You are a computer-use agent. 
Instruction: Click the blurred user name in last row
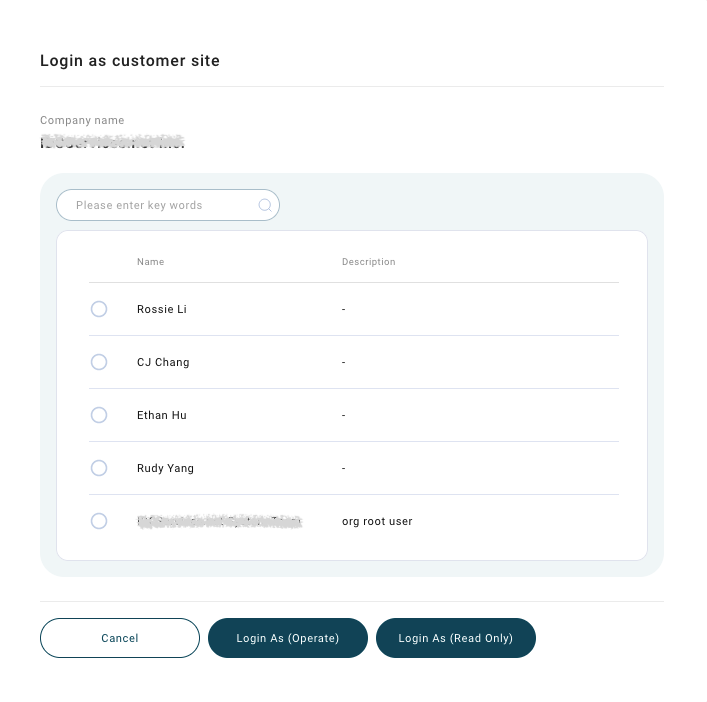coord(220,521)
